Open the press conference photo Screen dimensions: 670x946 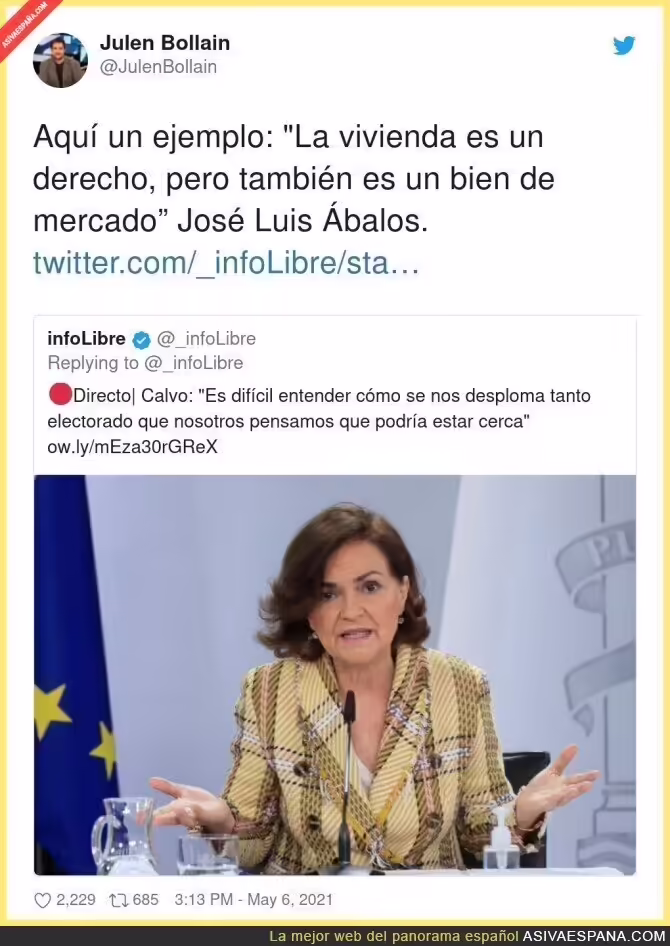(x=335, y=675)
